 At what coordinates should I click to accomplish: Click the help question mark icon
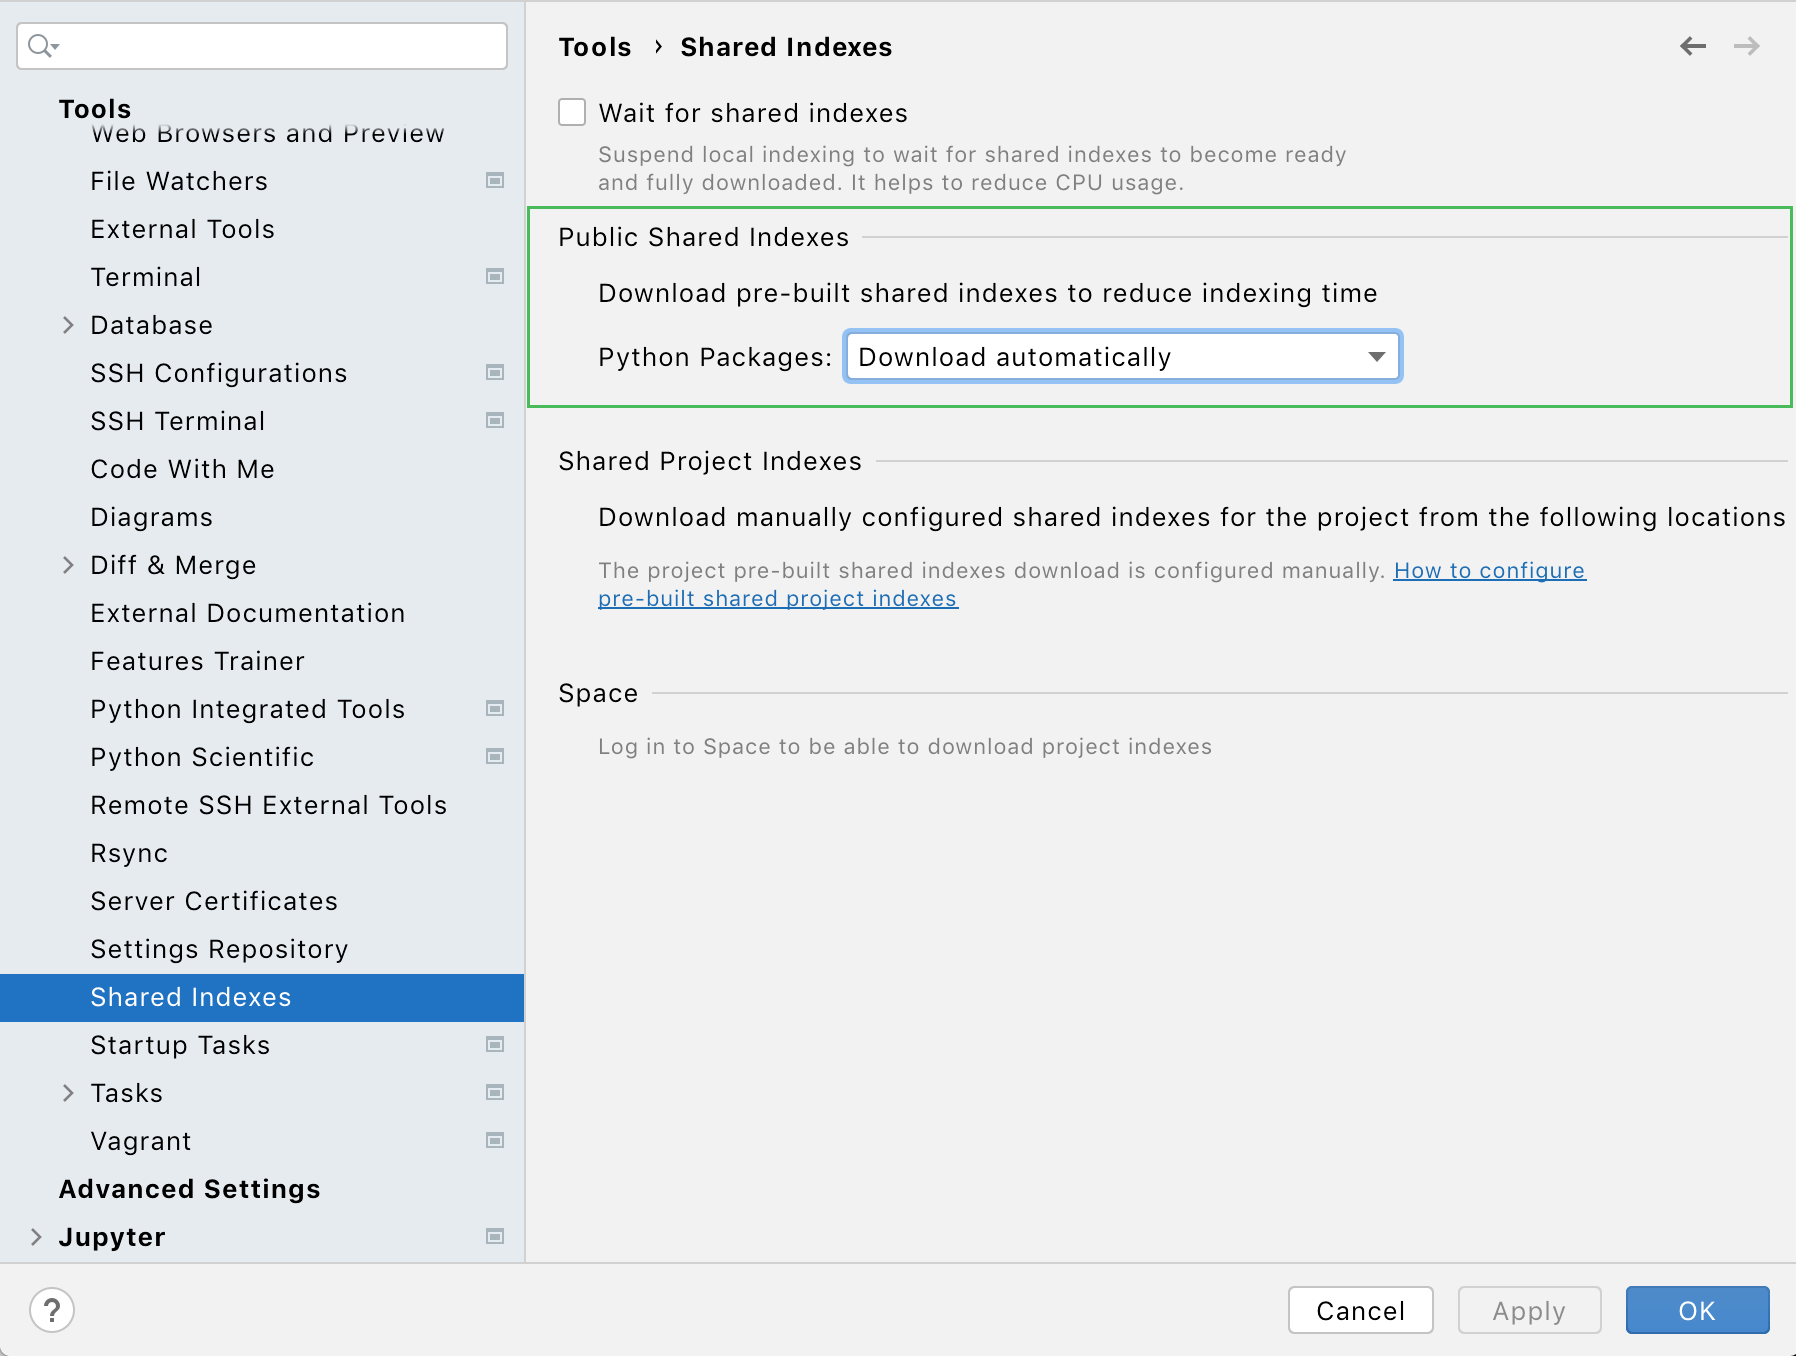tap(53, 1309)
